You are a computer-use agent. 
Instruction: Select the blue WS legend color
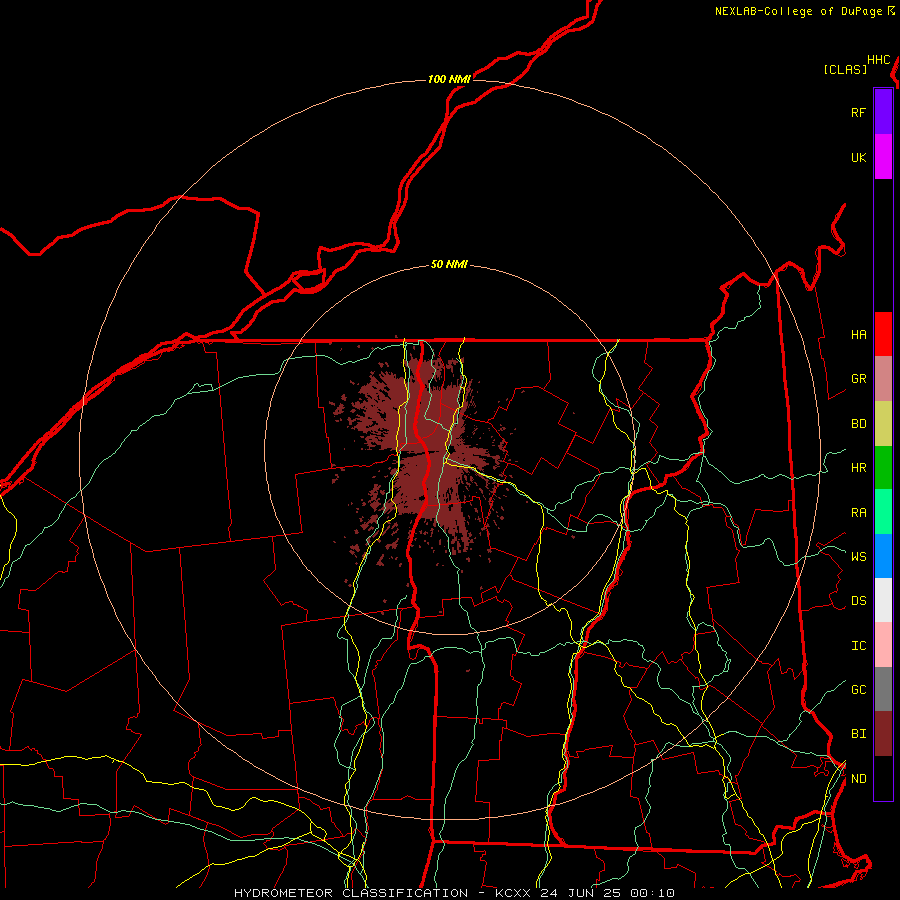(883, 556)
